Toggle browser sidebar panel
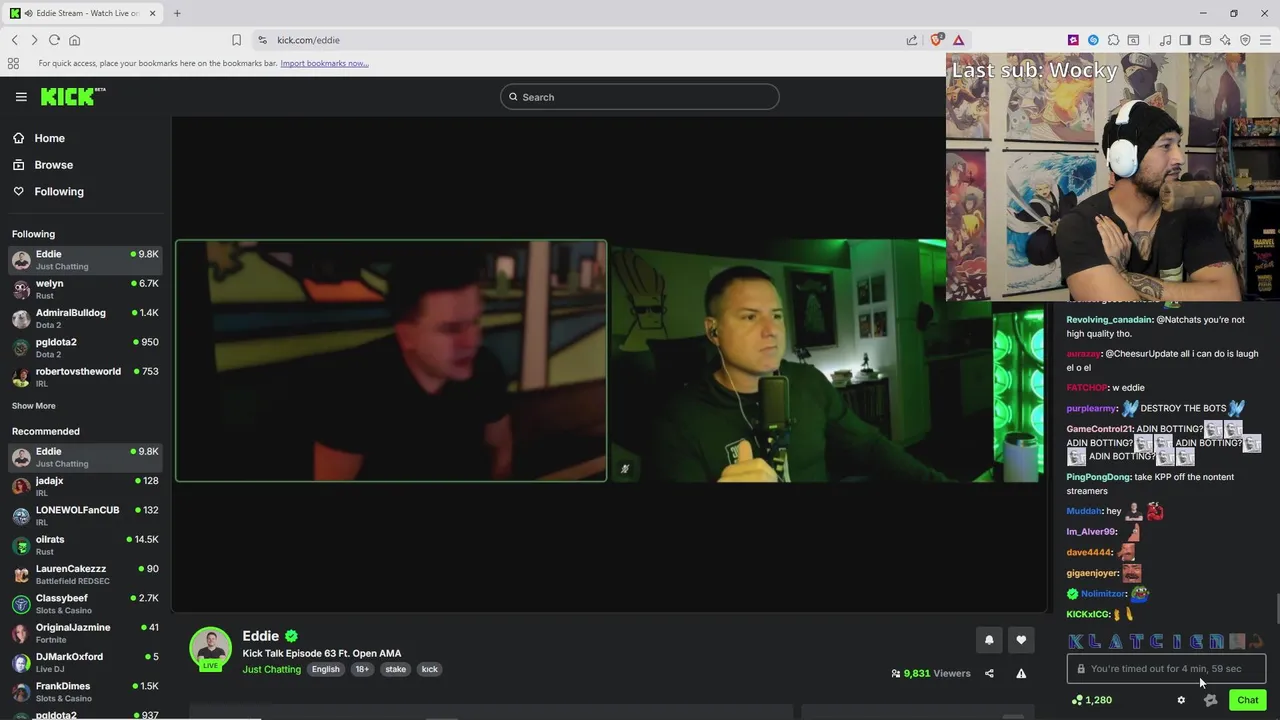The width and height of the screenshot is (1280, 720). pyautogui.click(x=1185, y=40)
